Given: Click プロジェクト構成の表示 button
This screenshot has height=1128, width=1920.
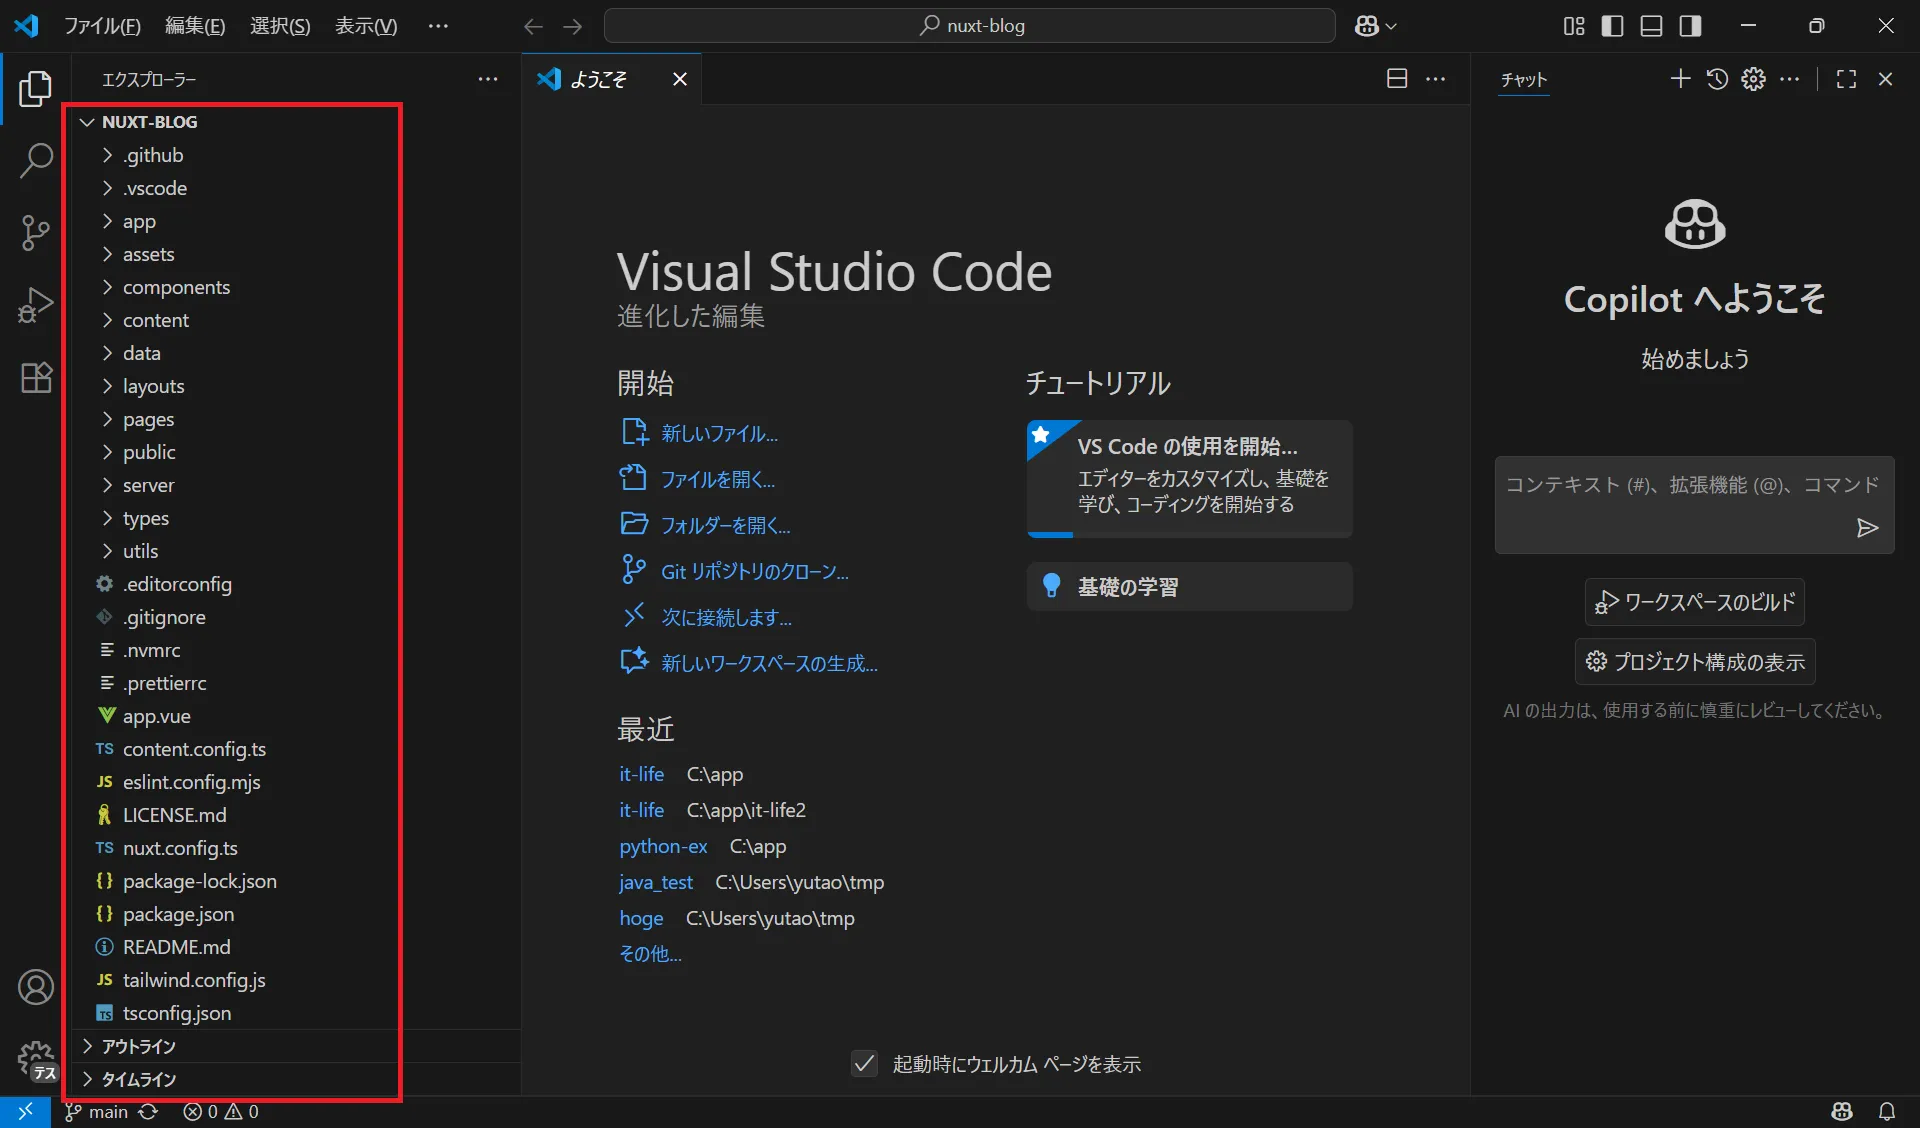Looking at the screenshot, I should (1694, 662).
